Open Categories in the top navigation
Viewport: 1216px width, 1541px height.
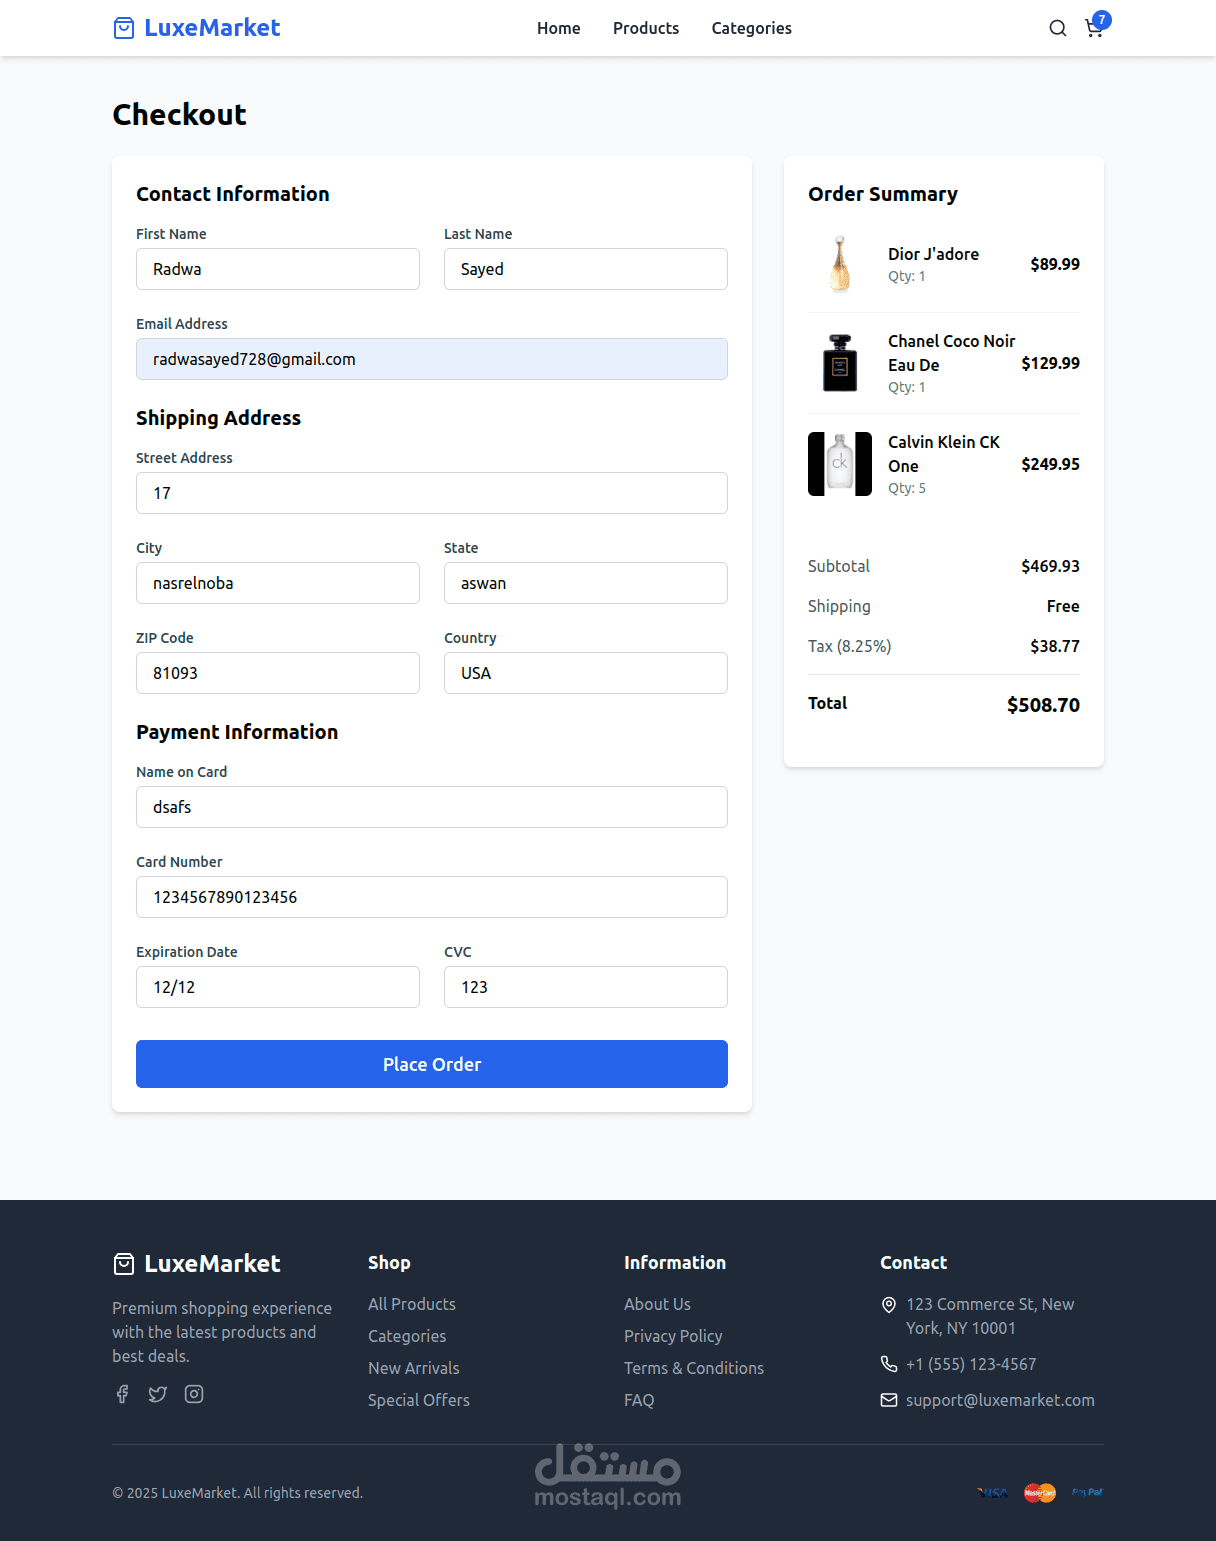coord(752,28)
